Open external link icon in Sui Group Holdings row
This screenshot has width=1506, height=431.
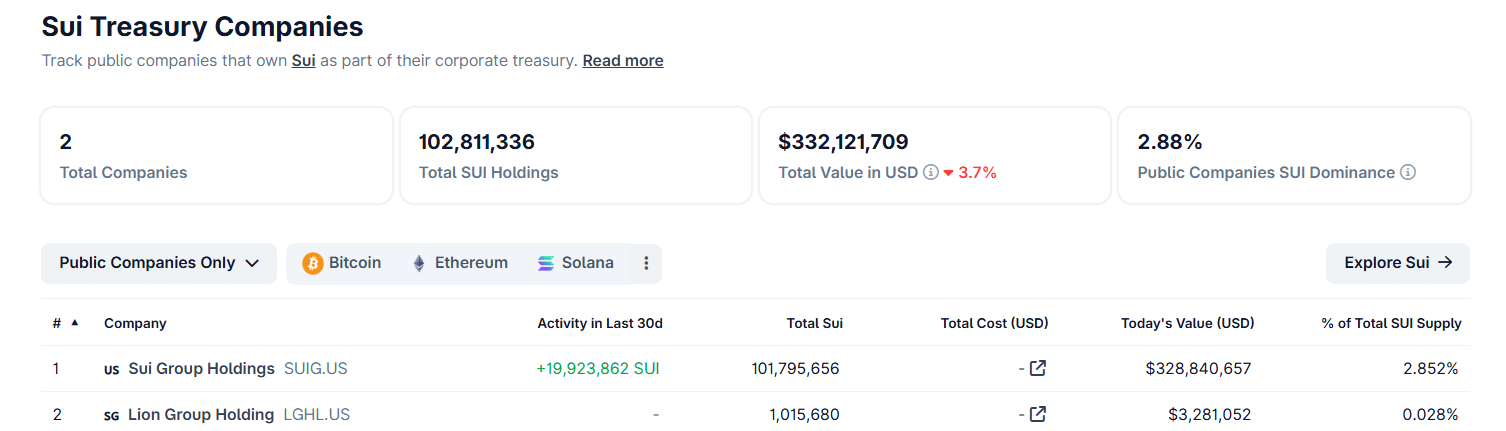1038,368
